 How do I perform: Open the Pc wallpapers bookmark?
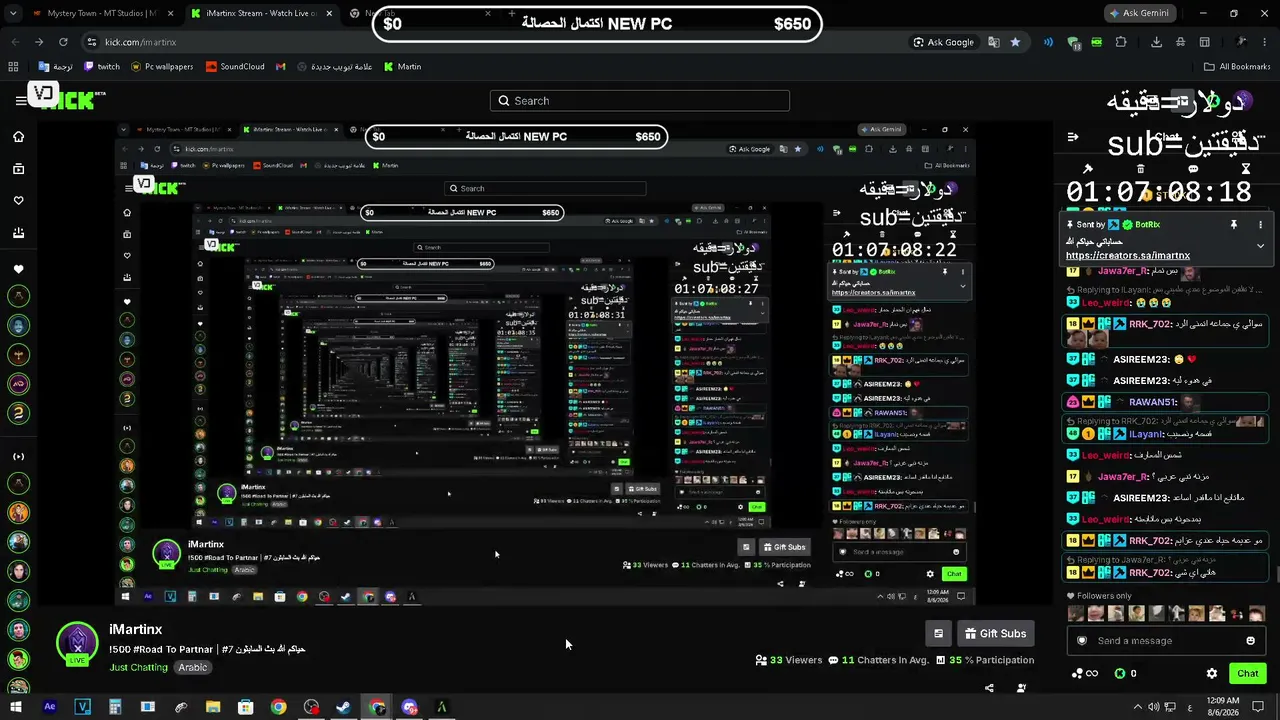coord(162,67)
